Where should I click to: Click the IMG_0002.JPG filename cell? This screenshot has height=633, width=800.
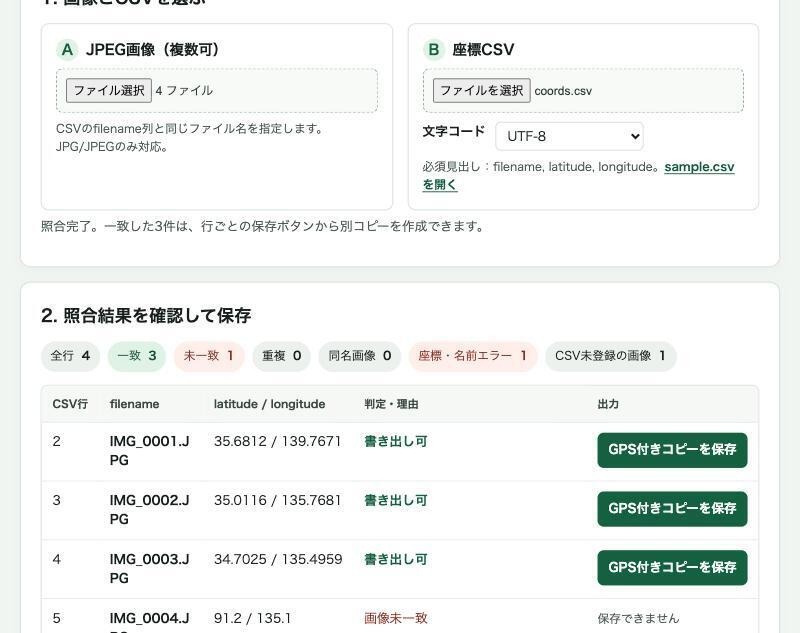(x=149, y=509)
